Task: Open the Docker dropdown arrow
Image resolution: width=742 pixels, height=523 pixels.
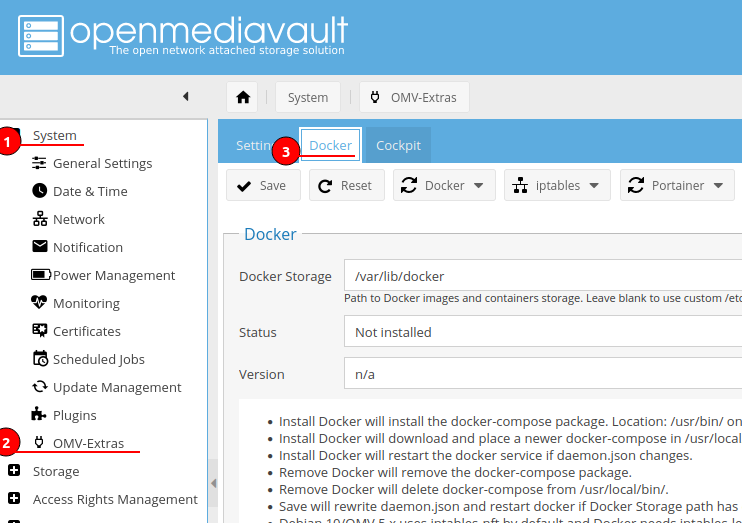Action: (478, 186)
